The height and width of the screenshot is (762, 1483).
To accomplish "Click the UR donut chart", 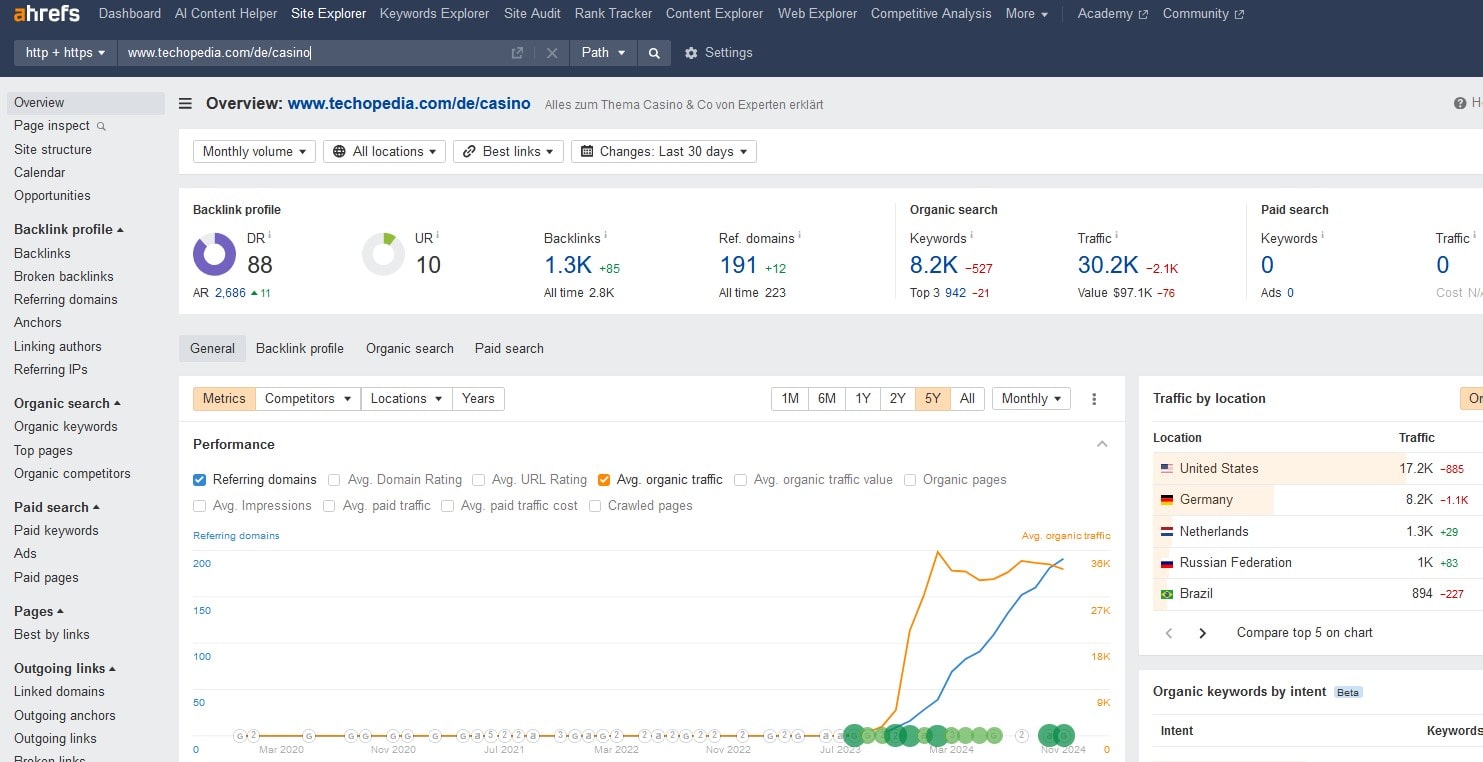I will coord(383,254).
